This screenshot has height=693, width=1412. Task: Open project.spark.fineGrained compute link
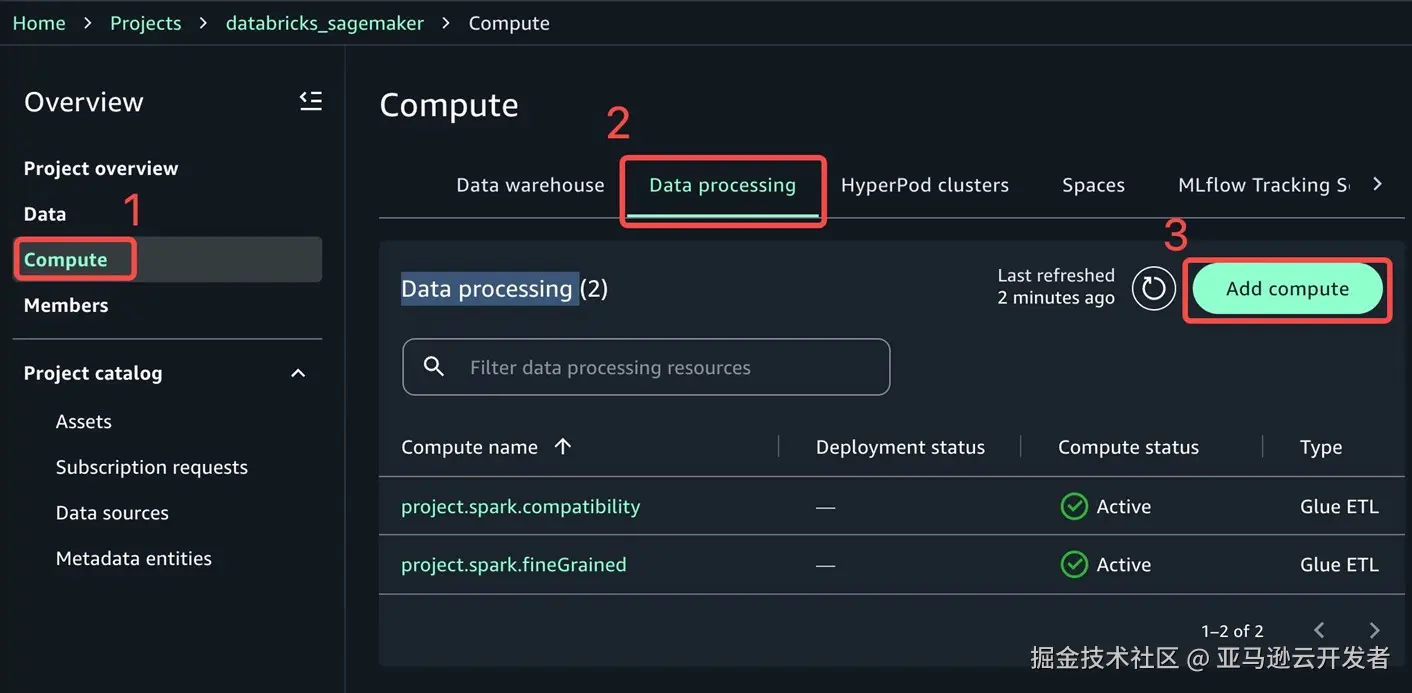pos(513,565)
